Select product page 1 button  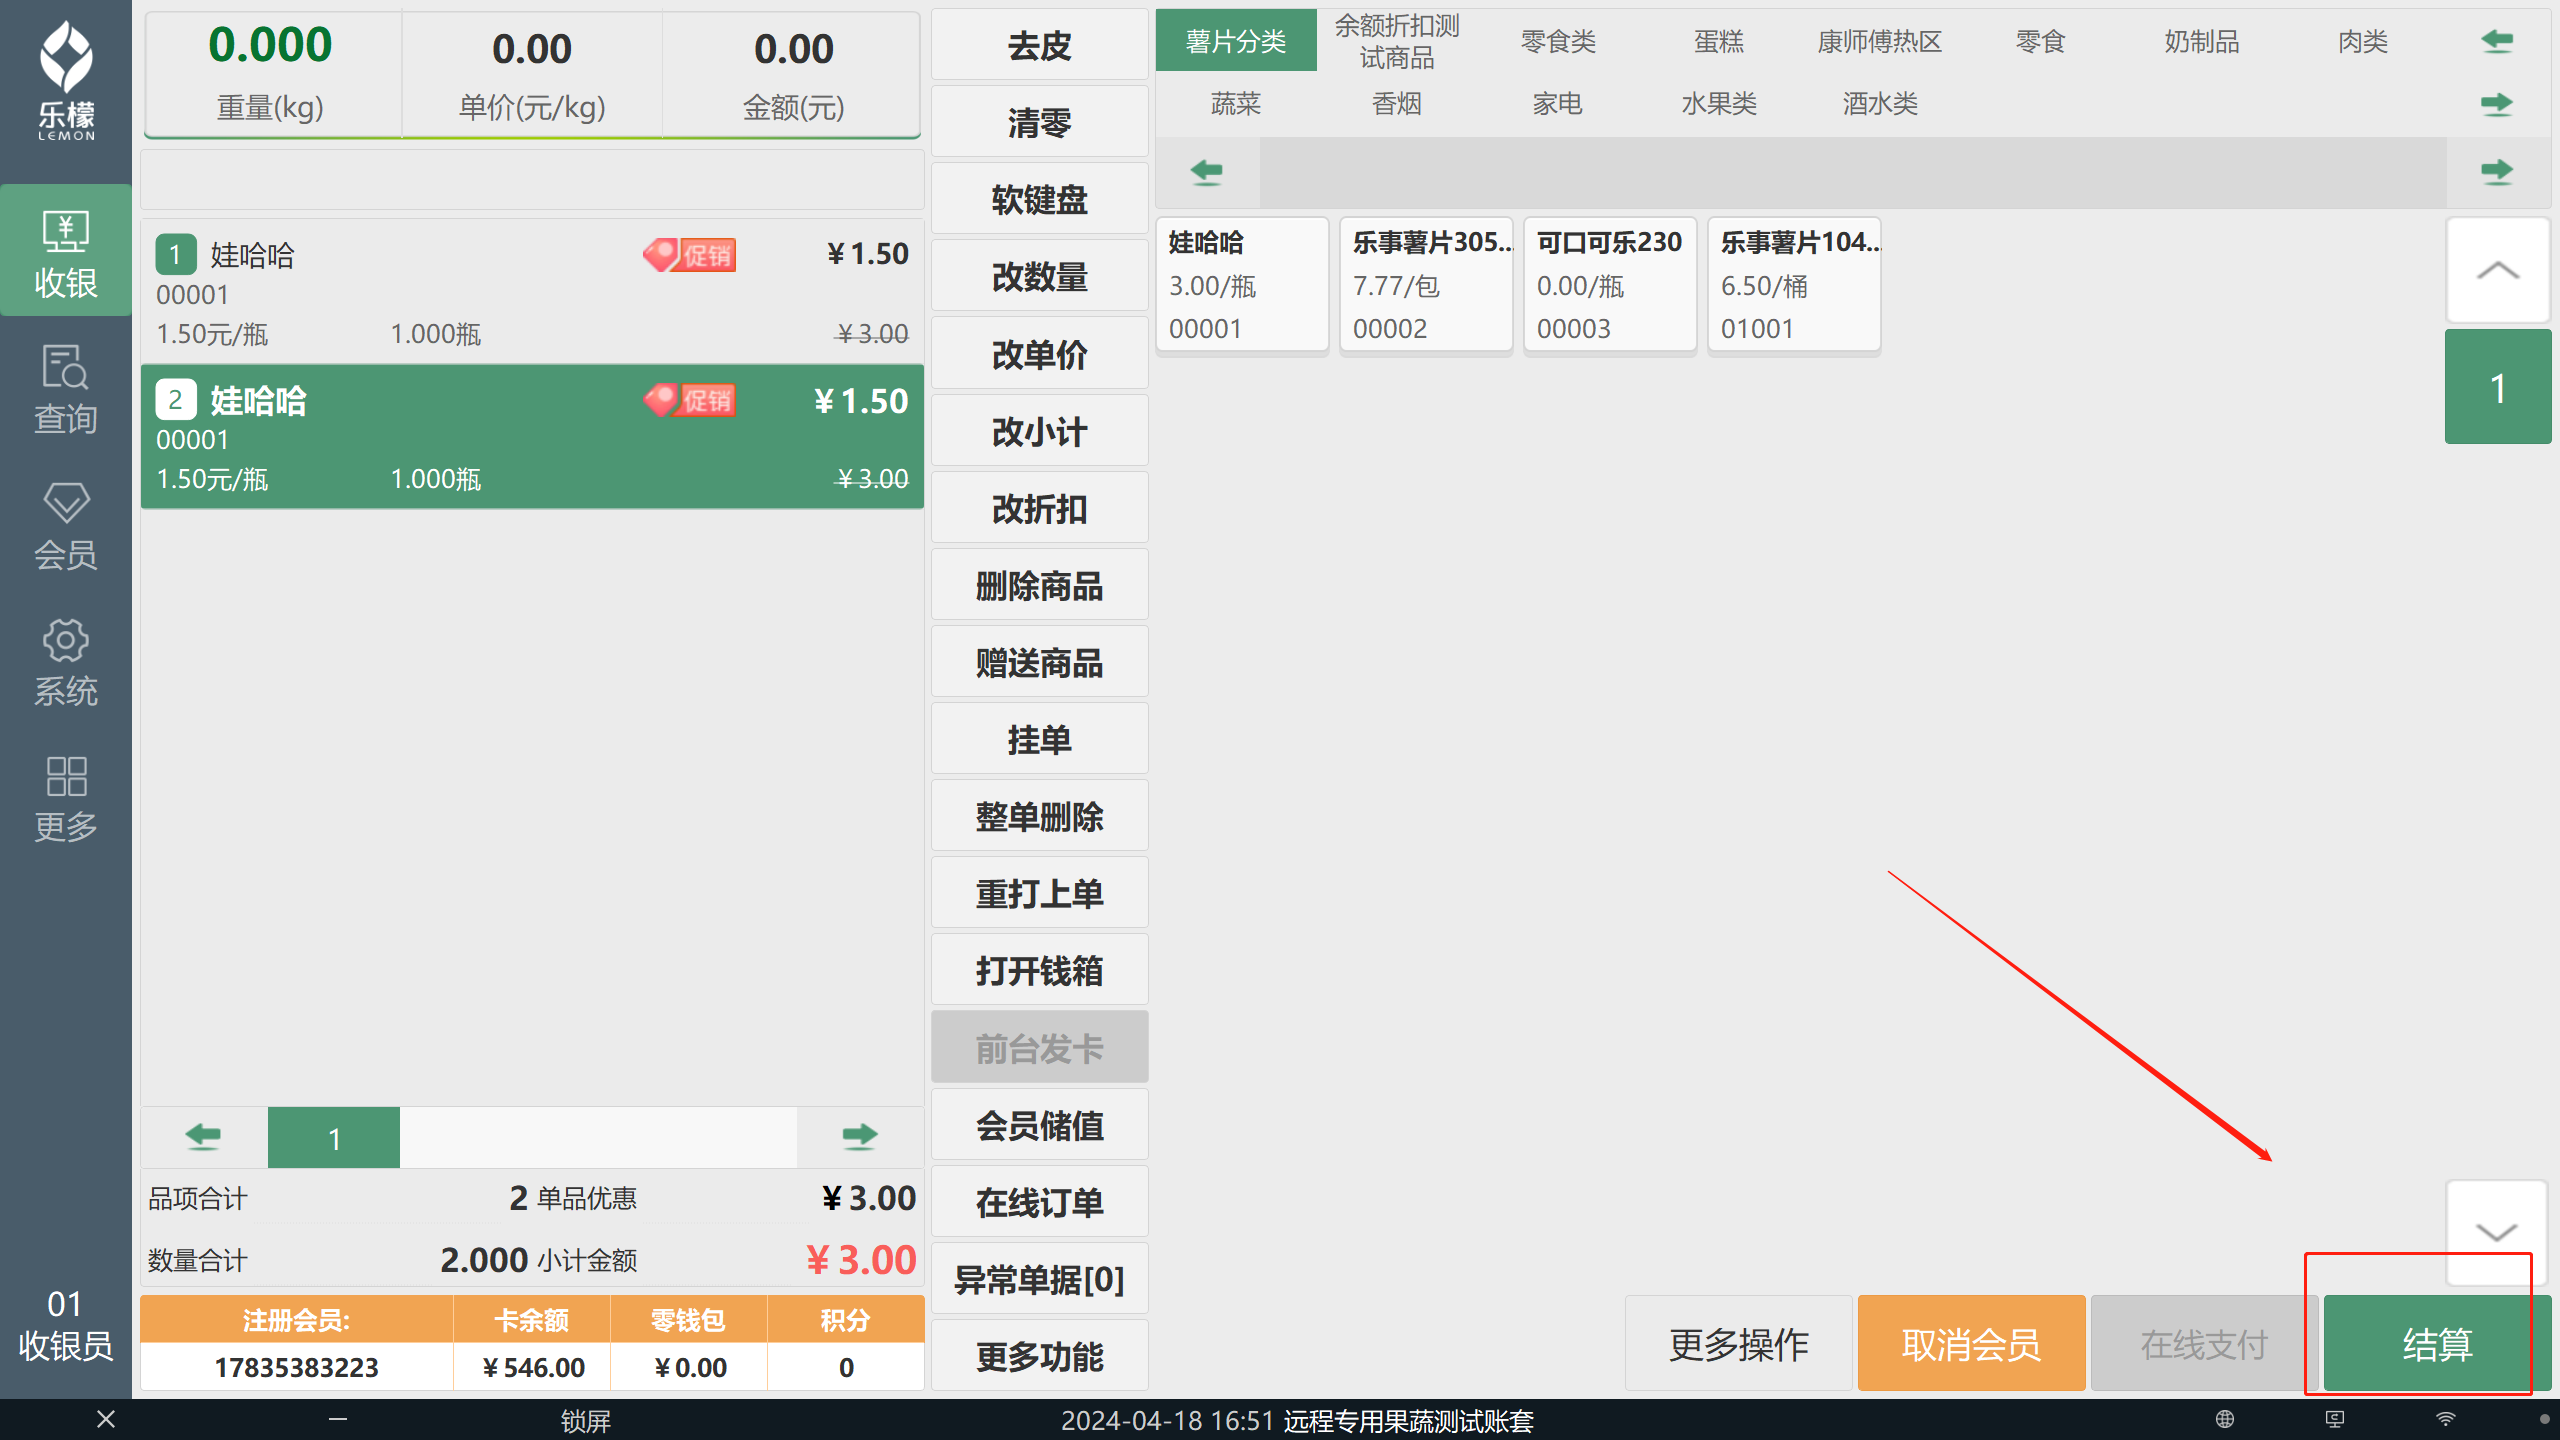point(2497,387)
